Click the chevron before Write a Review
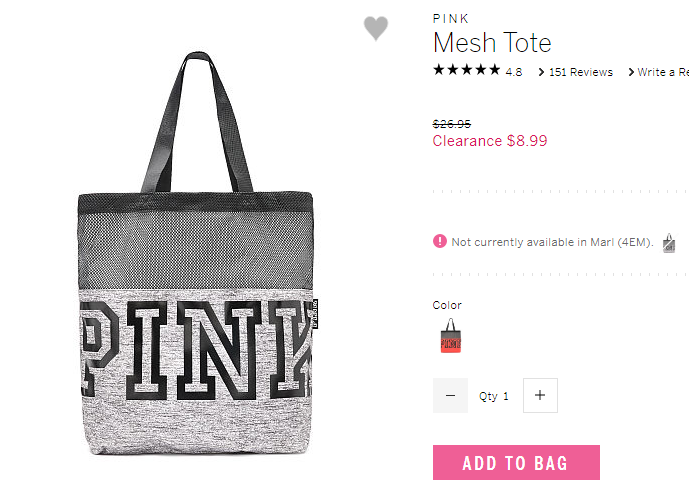The width and height of the screenshot is (689, 496). [x=631, y=72]
